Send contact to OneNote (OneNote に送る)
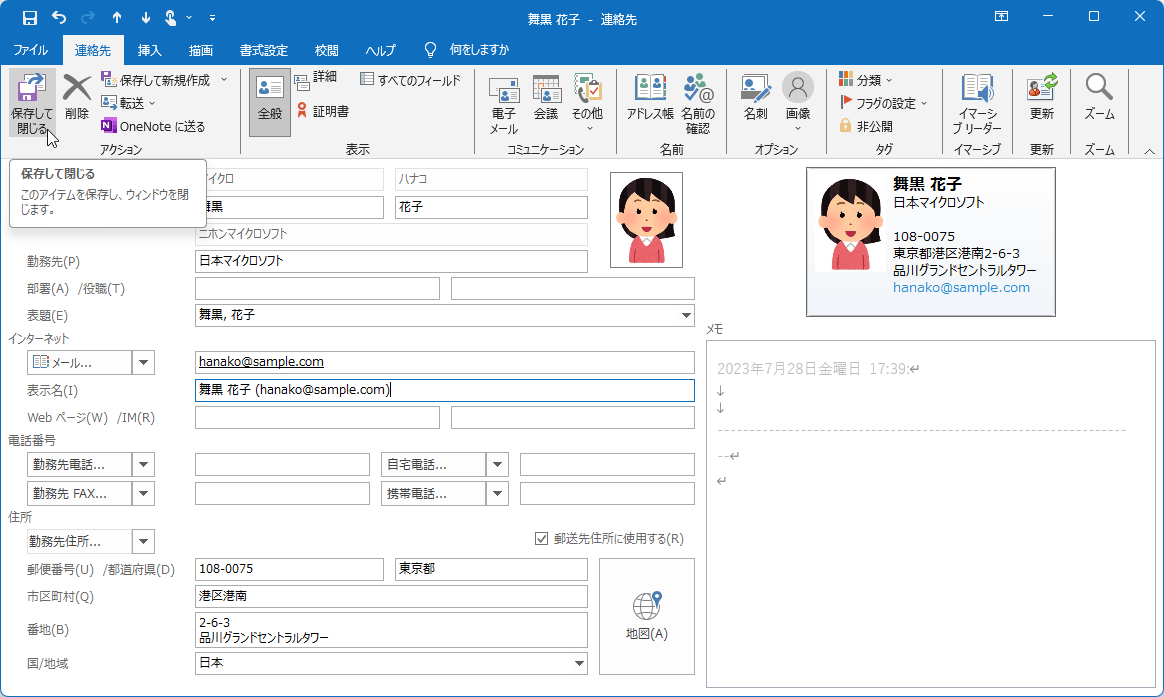Screen dimensions: 1164x697 pyautogui.click(x=153, y=126)
